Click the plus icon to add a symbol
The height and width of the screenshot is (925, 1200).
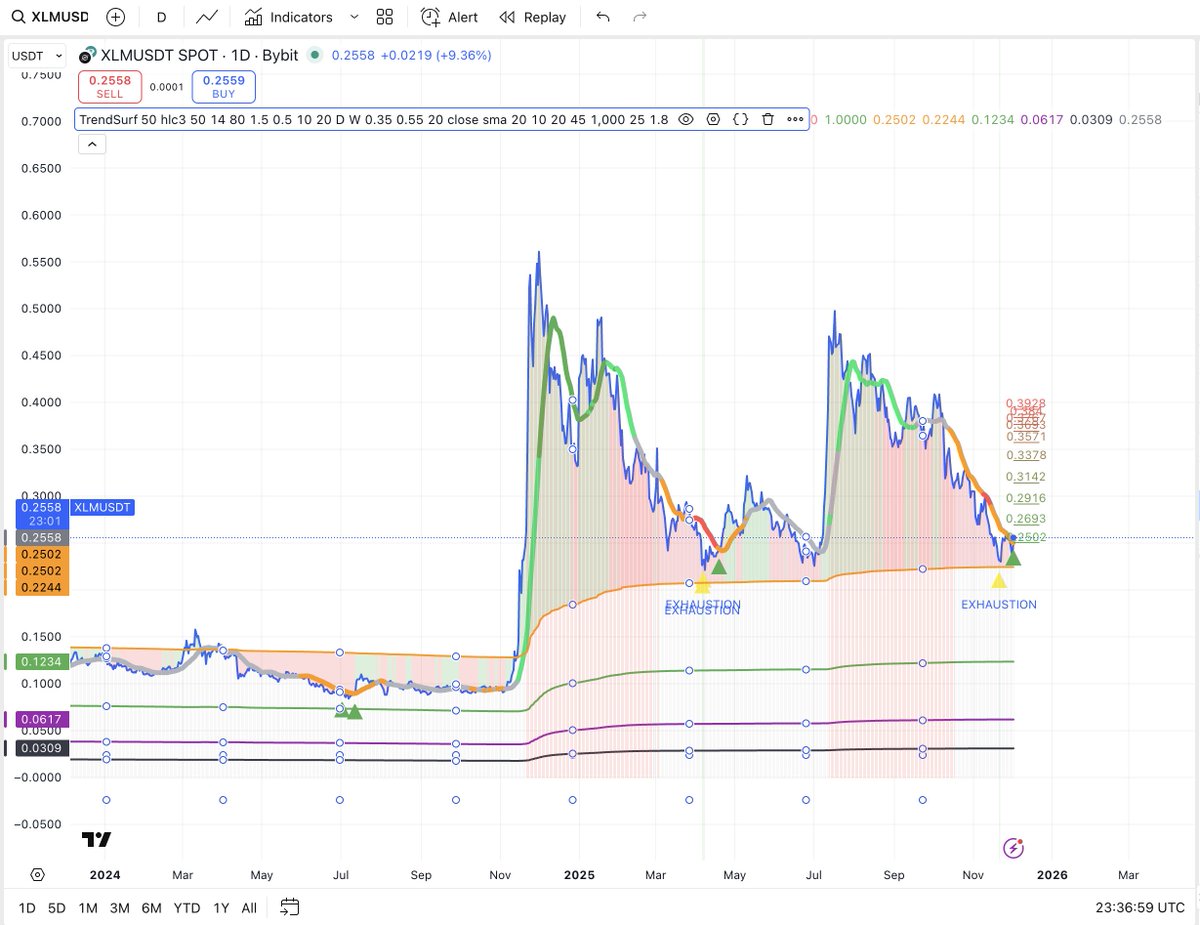[x=114, y=17]
